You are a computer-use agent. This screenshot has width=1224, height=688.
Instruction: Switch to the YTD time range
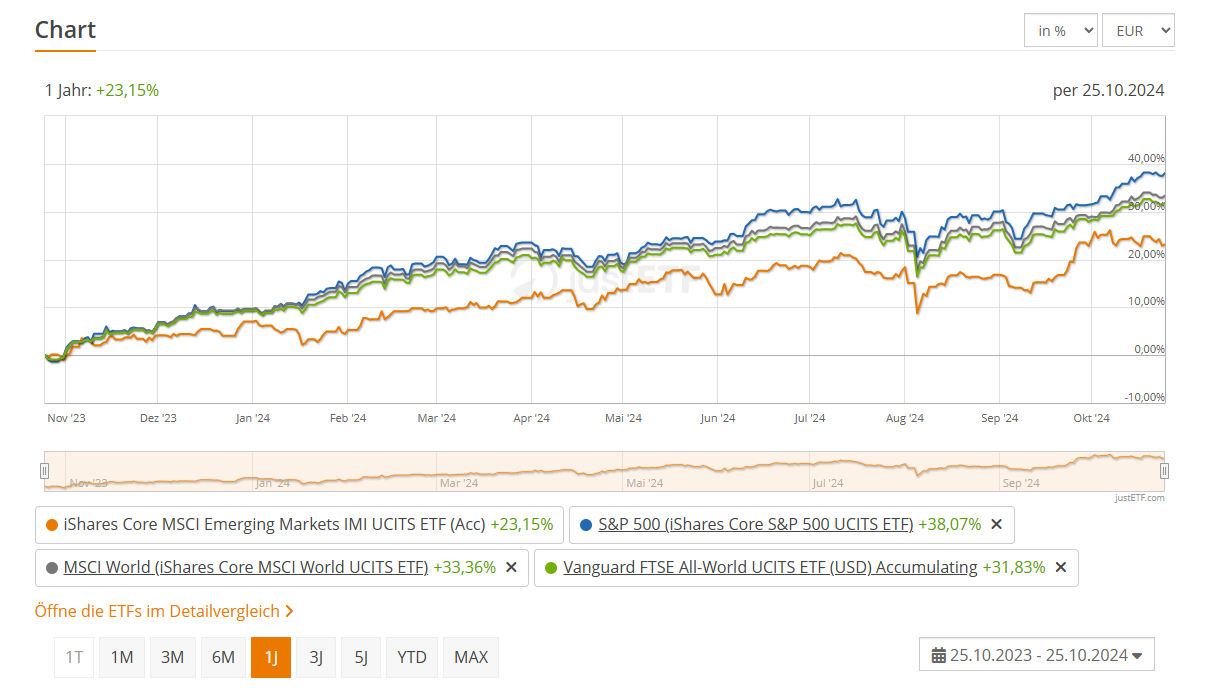coord(412,657)
